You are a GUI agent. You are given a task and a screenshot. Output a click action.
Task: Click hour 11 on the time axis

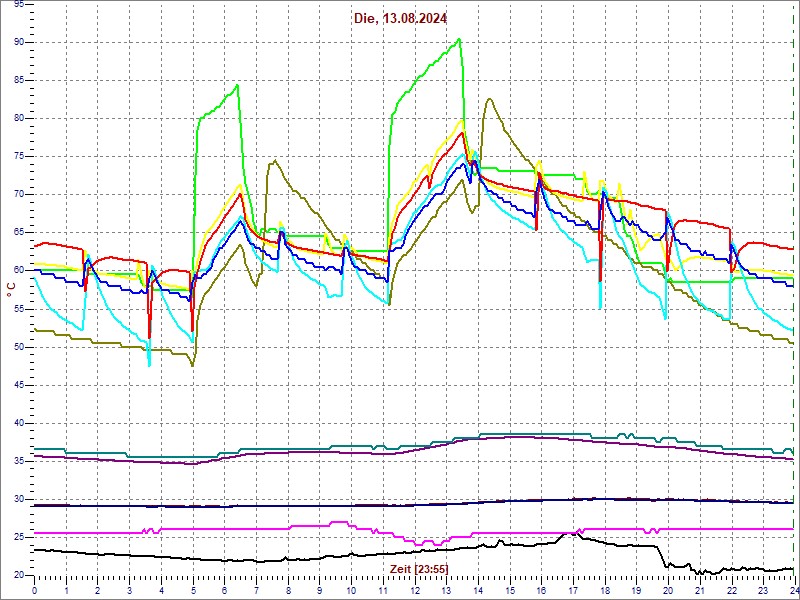tap(383, 590)
